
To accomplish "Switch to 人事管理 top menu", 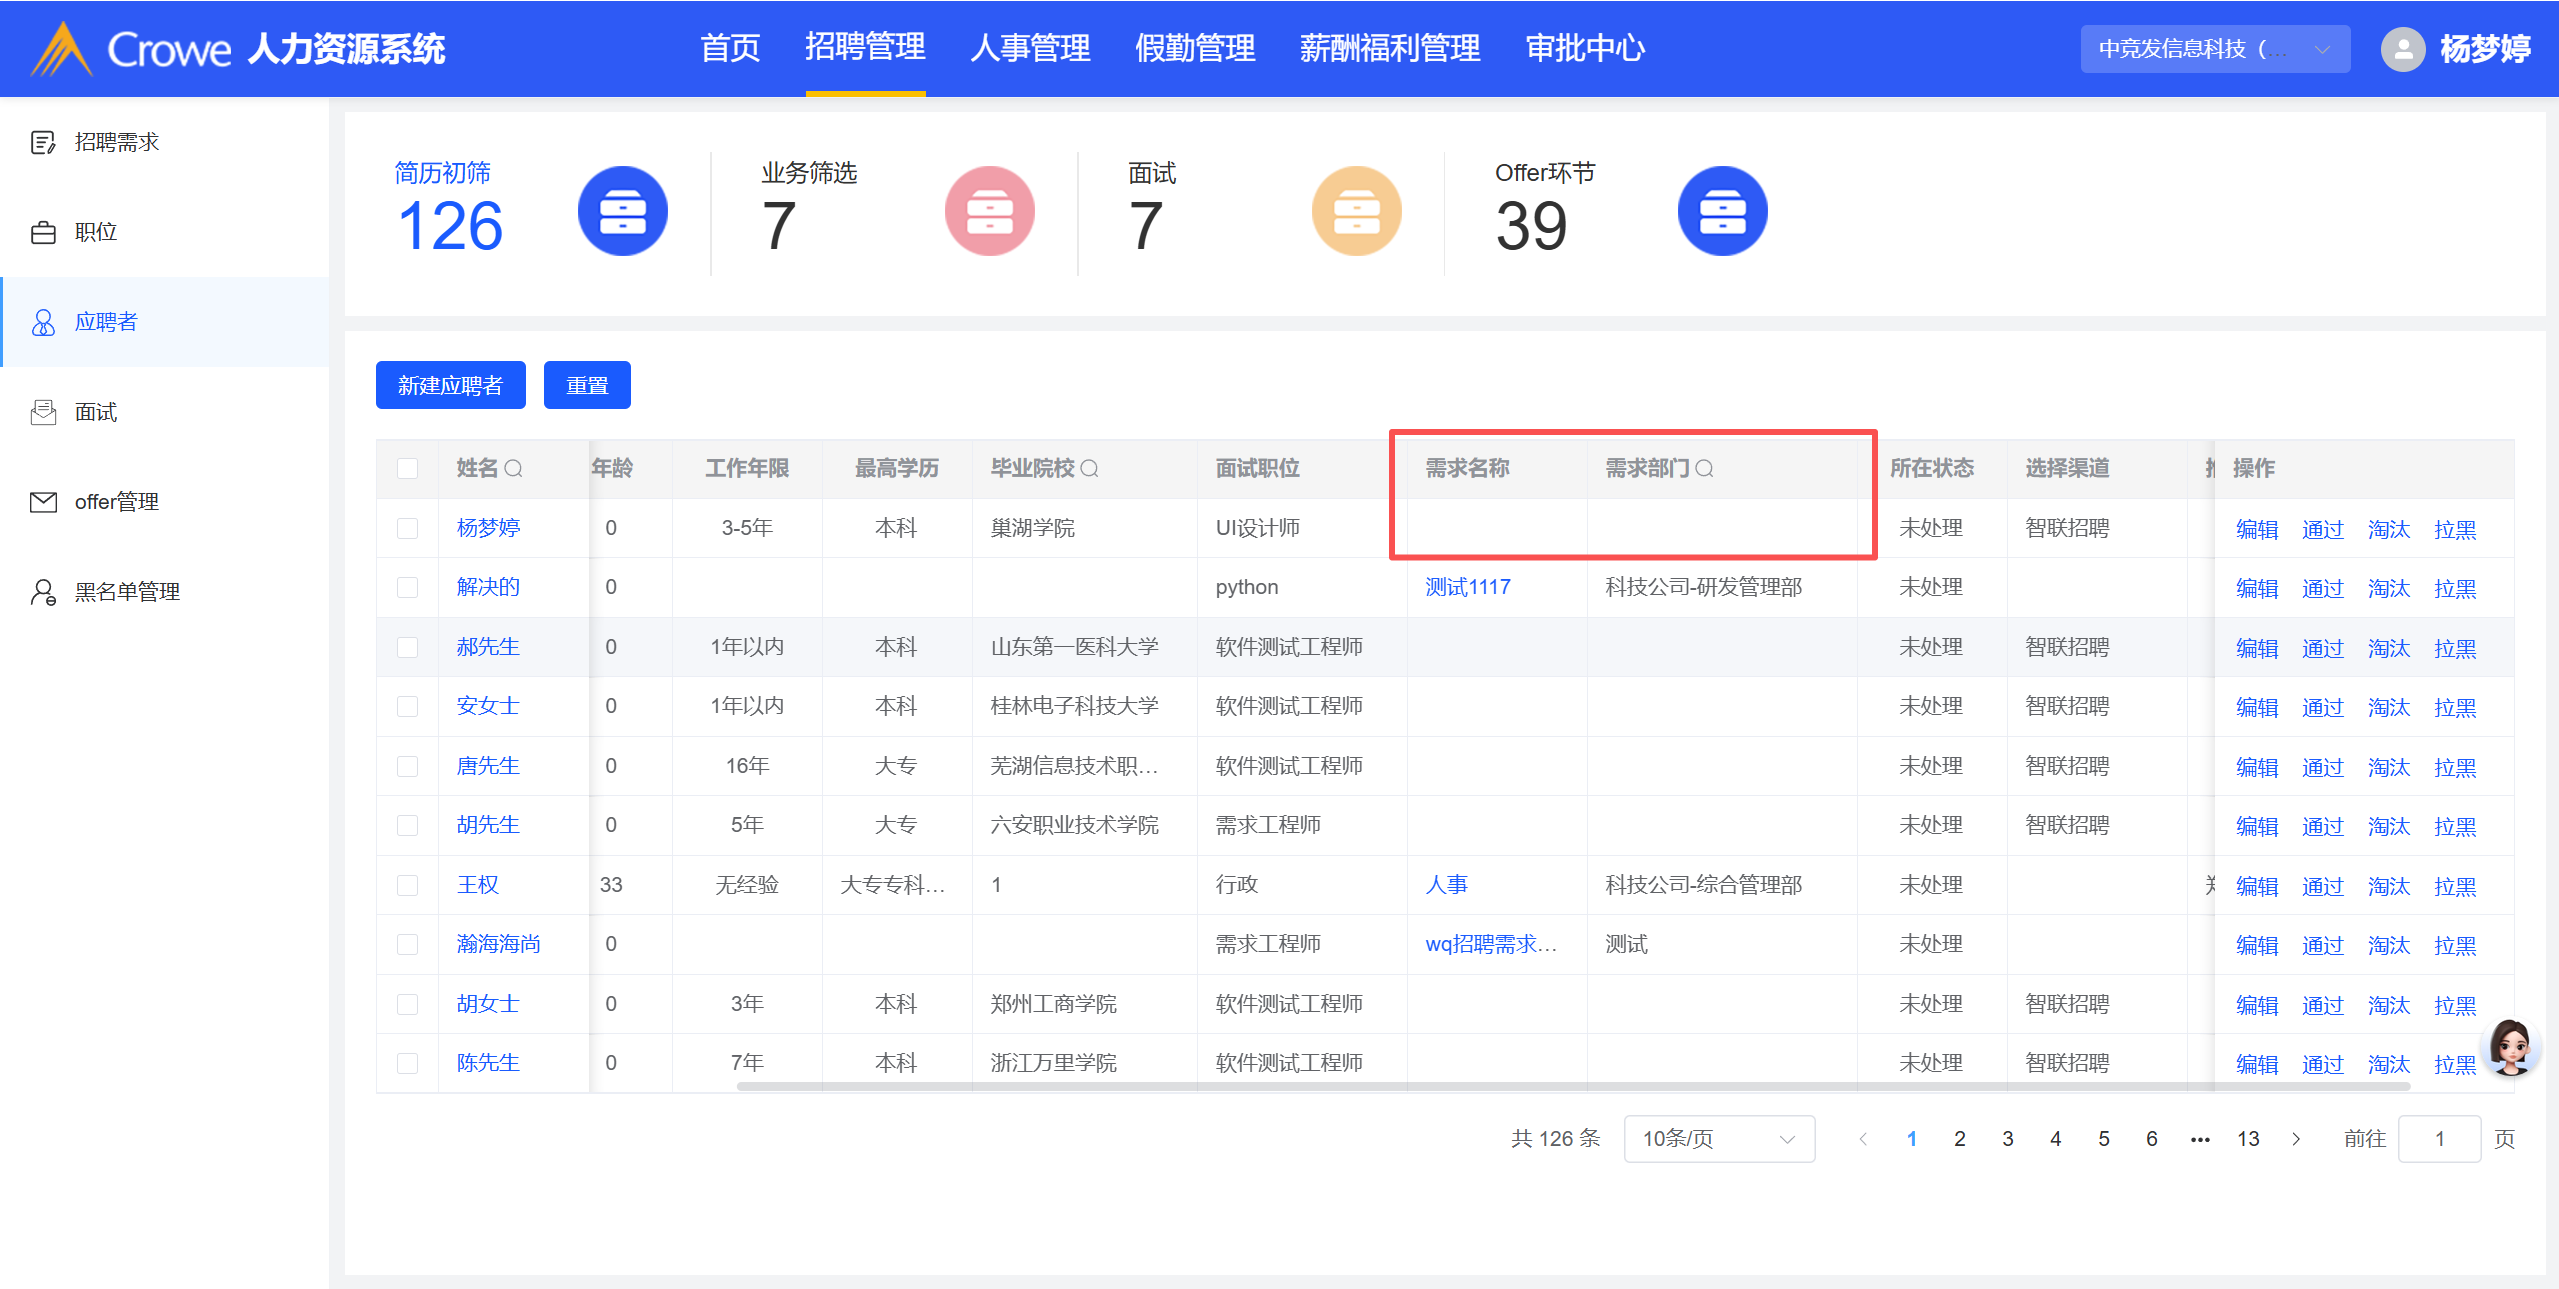I will 1030,48.
